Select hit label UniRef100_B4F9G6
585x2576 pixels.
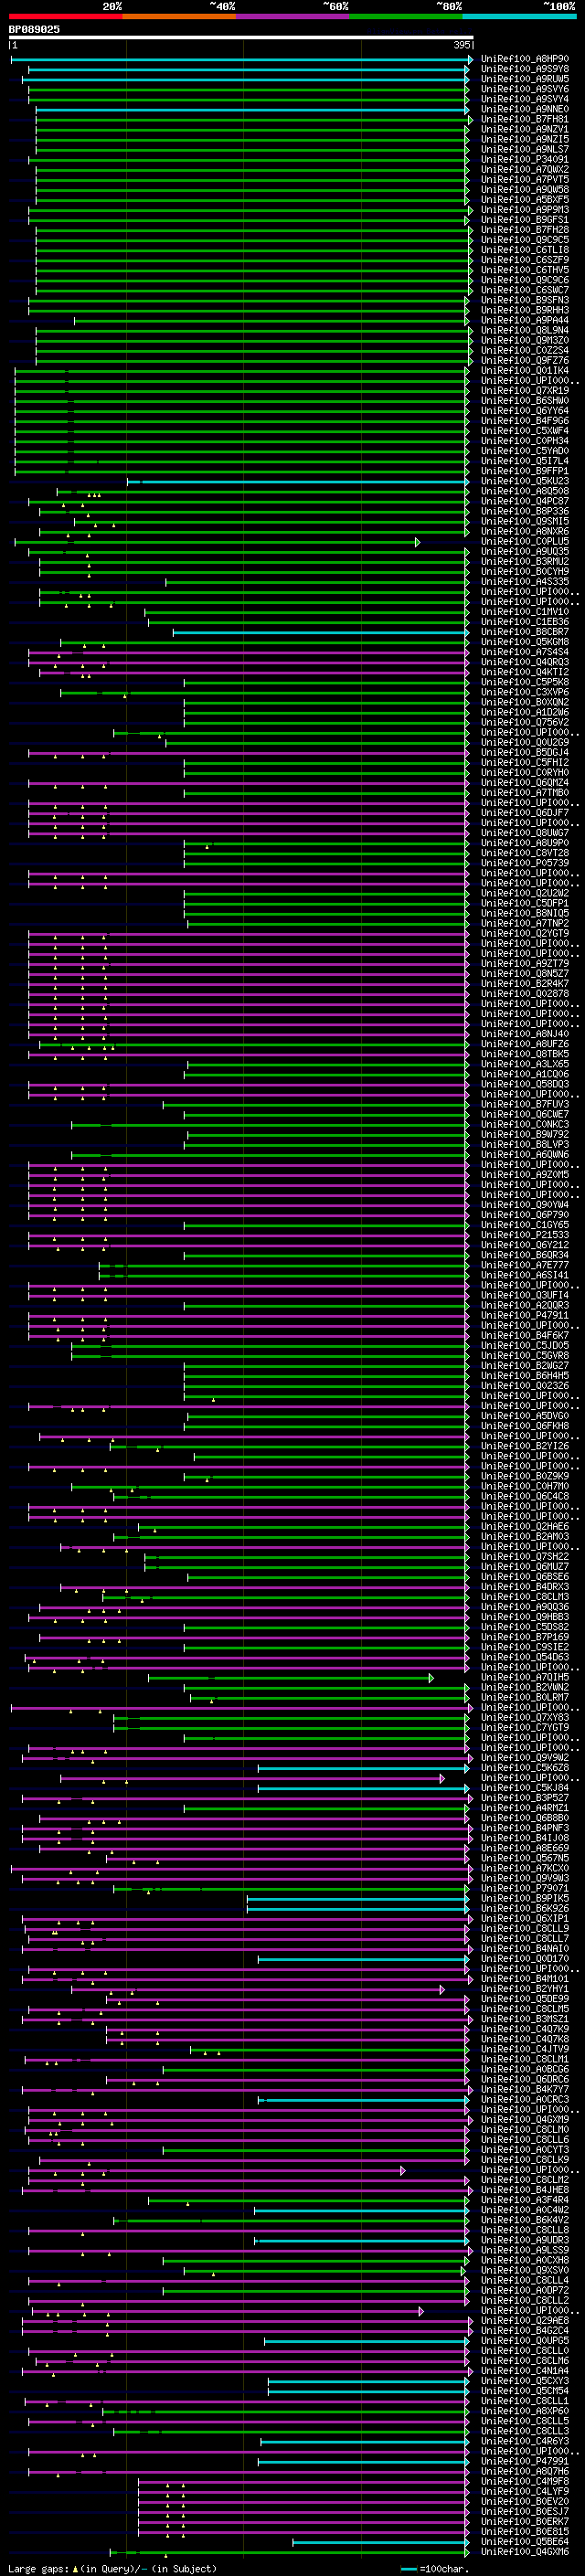[525, 421]
